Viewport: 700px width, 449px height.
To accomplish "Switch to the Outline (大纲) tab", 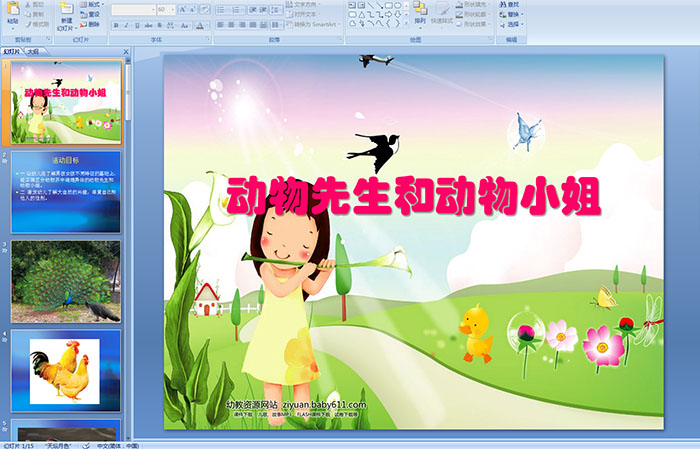I will 33,50.
